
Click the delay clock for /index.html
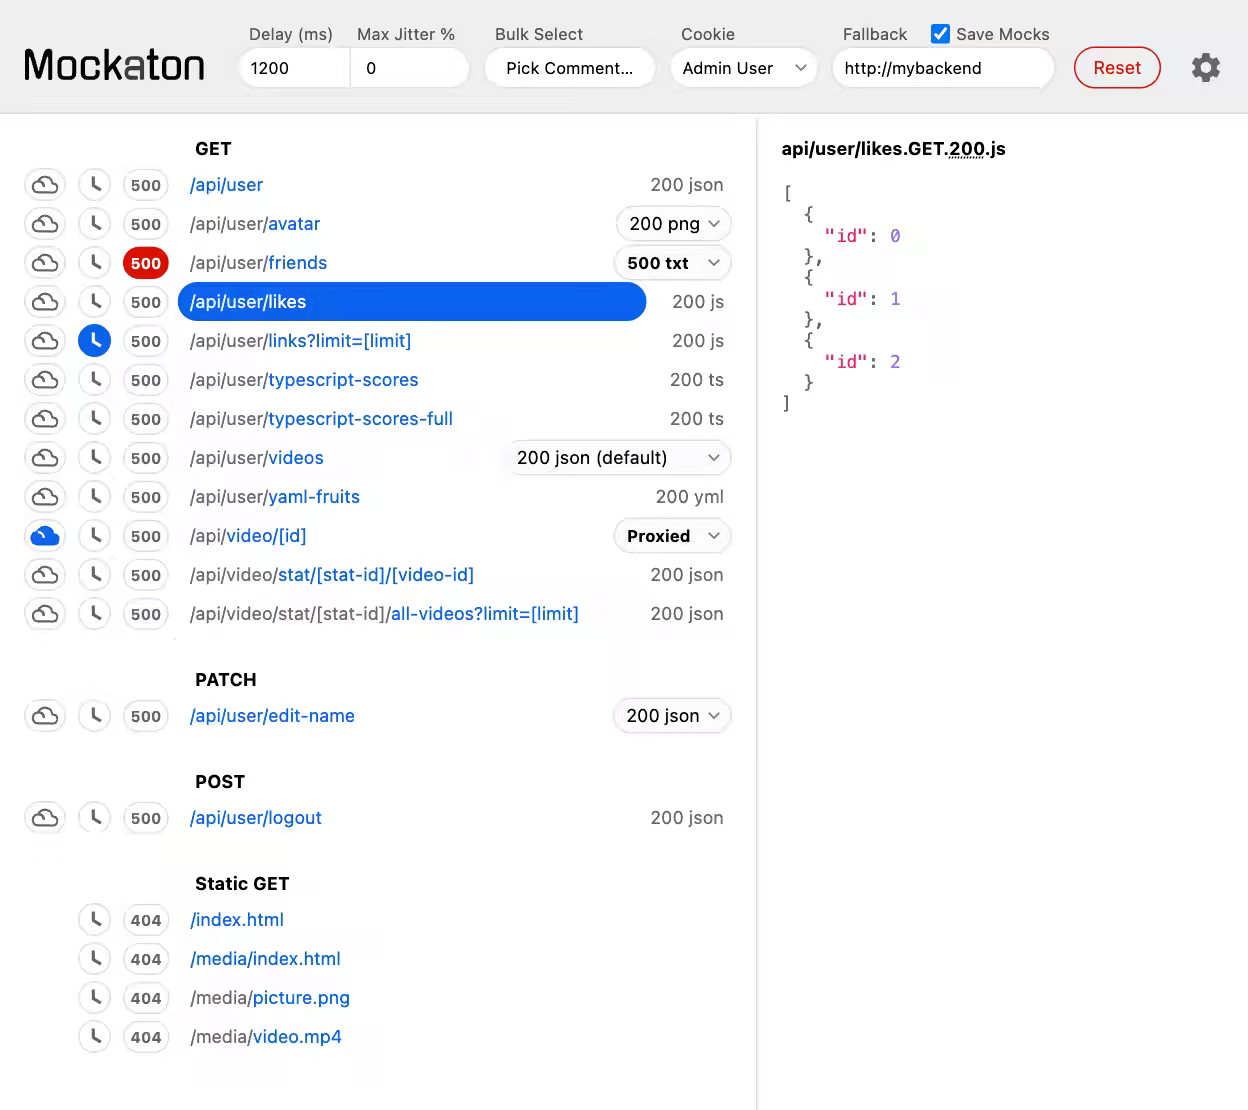click(94, 919)
